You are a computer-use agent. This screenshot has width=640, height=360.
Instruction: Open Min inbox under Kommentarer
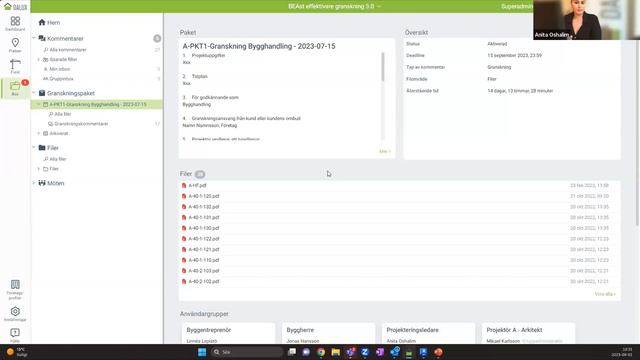[x=60, y=69]
